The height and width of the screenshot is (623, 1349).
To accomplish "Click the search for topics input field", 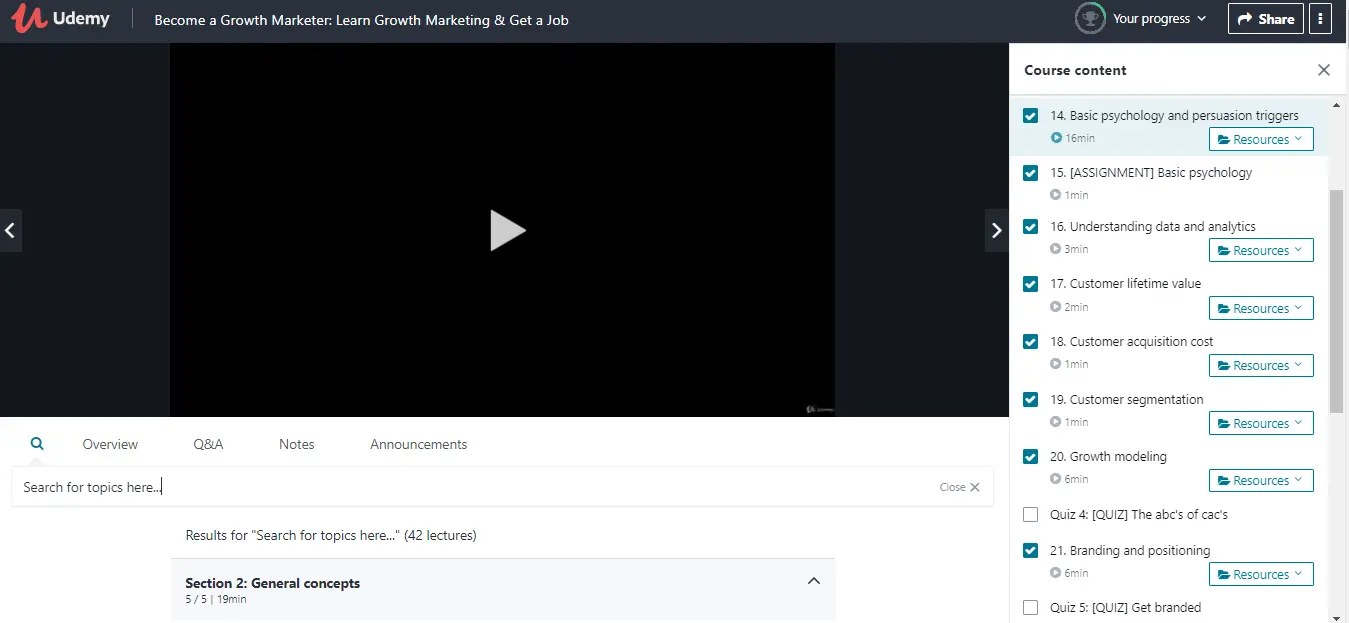I will tap(470, 487).
